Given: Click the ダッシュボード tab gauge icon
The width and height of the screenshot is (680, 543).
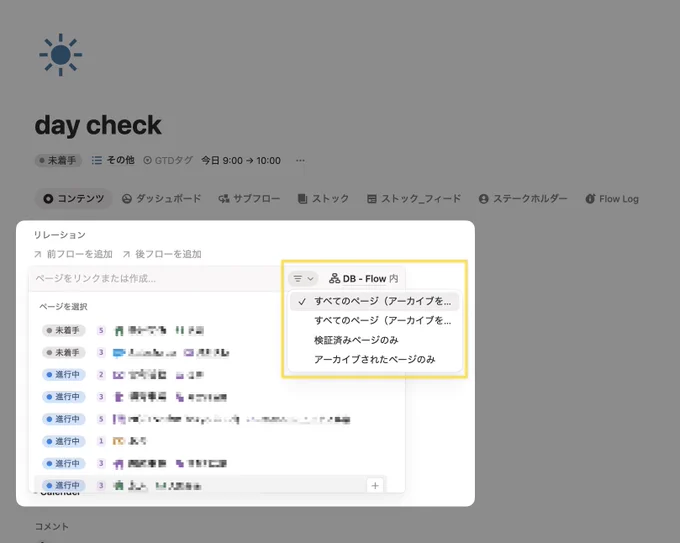Looking at the screenshot, I should click(127, 199).
